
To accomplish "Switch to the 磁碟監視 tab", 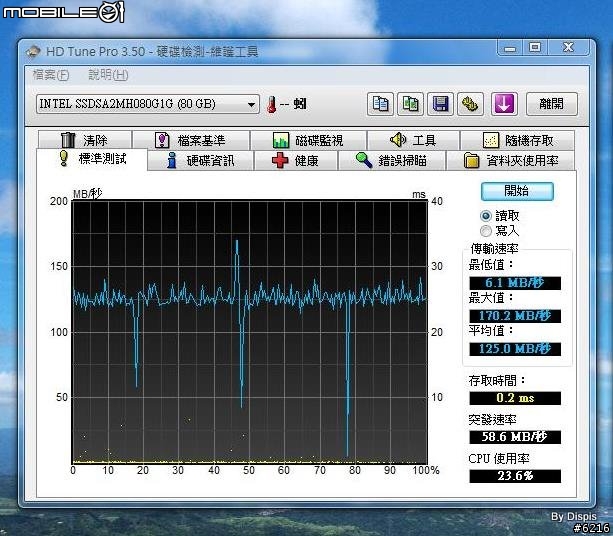I will point(309,140).
